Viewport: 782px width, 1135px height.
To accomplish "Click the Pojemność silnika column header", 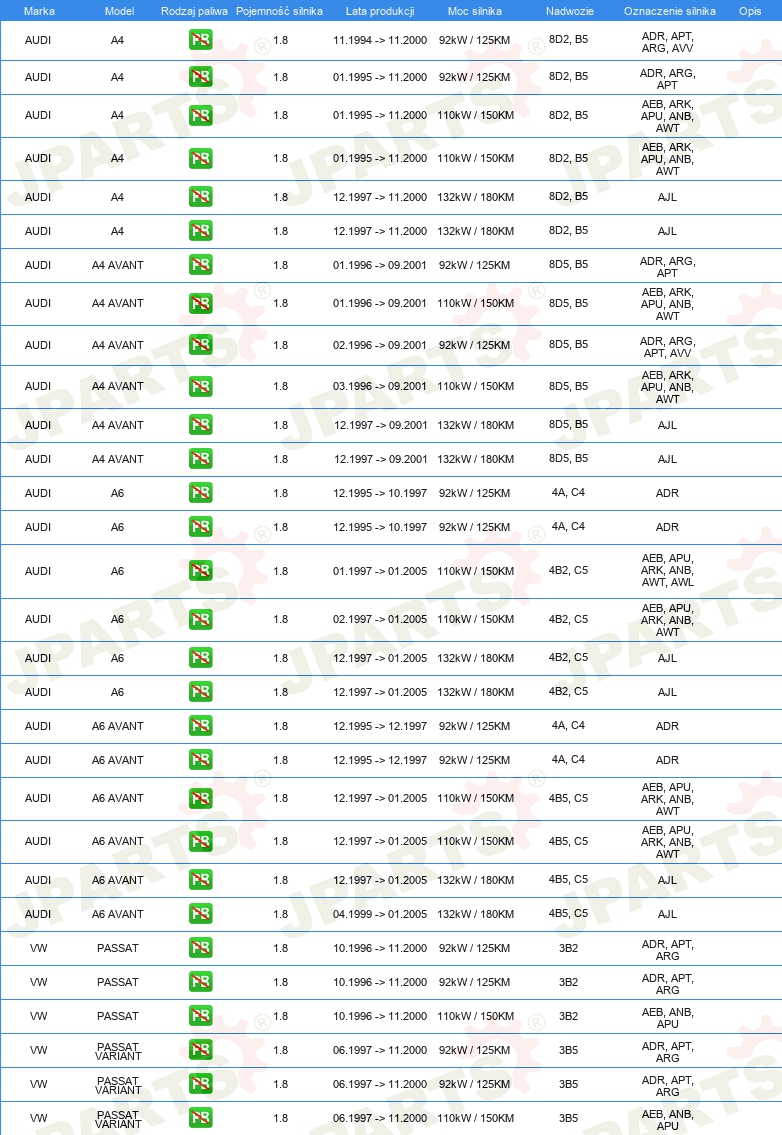I will 279,11.
